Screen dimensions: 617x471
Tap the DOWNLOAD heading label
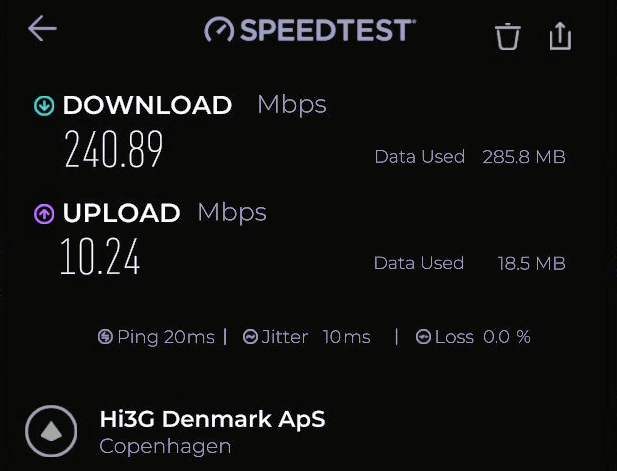pos(147,105)
